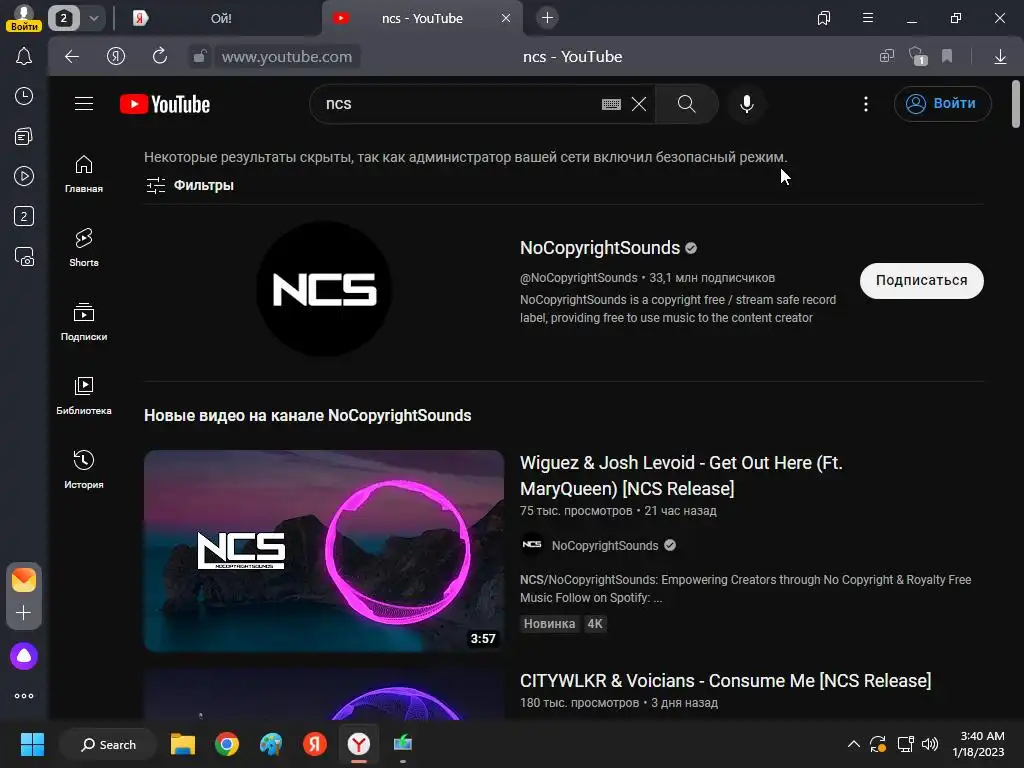1024x768 pixels.
Task: Open Подписки in the sidebar
Action: point(84,321)
